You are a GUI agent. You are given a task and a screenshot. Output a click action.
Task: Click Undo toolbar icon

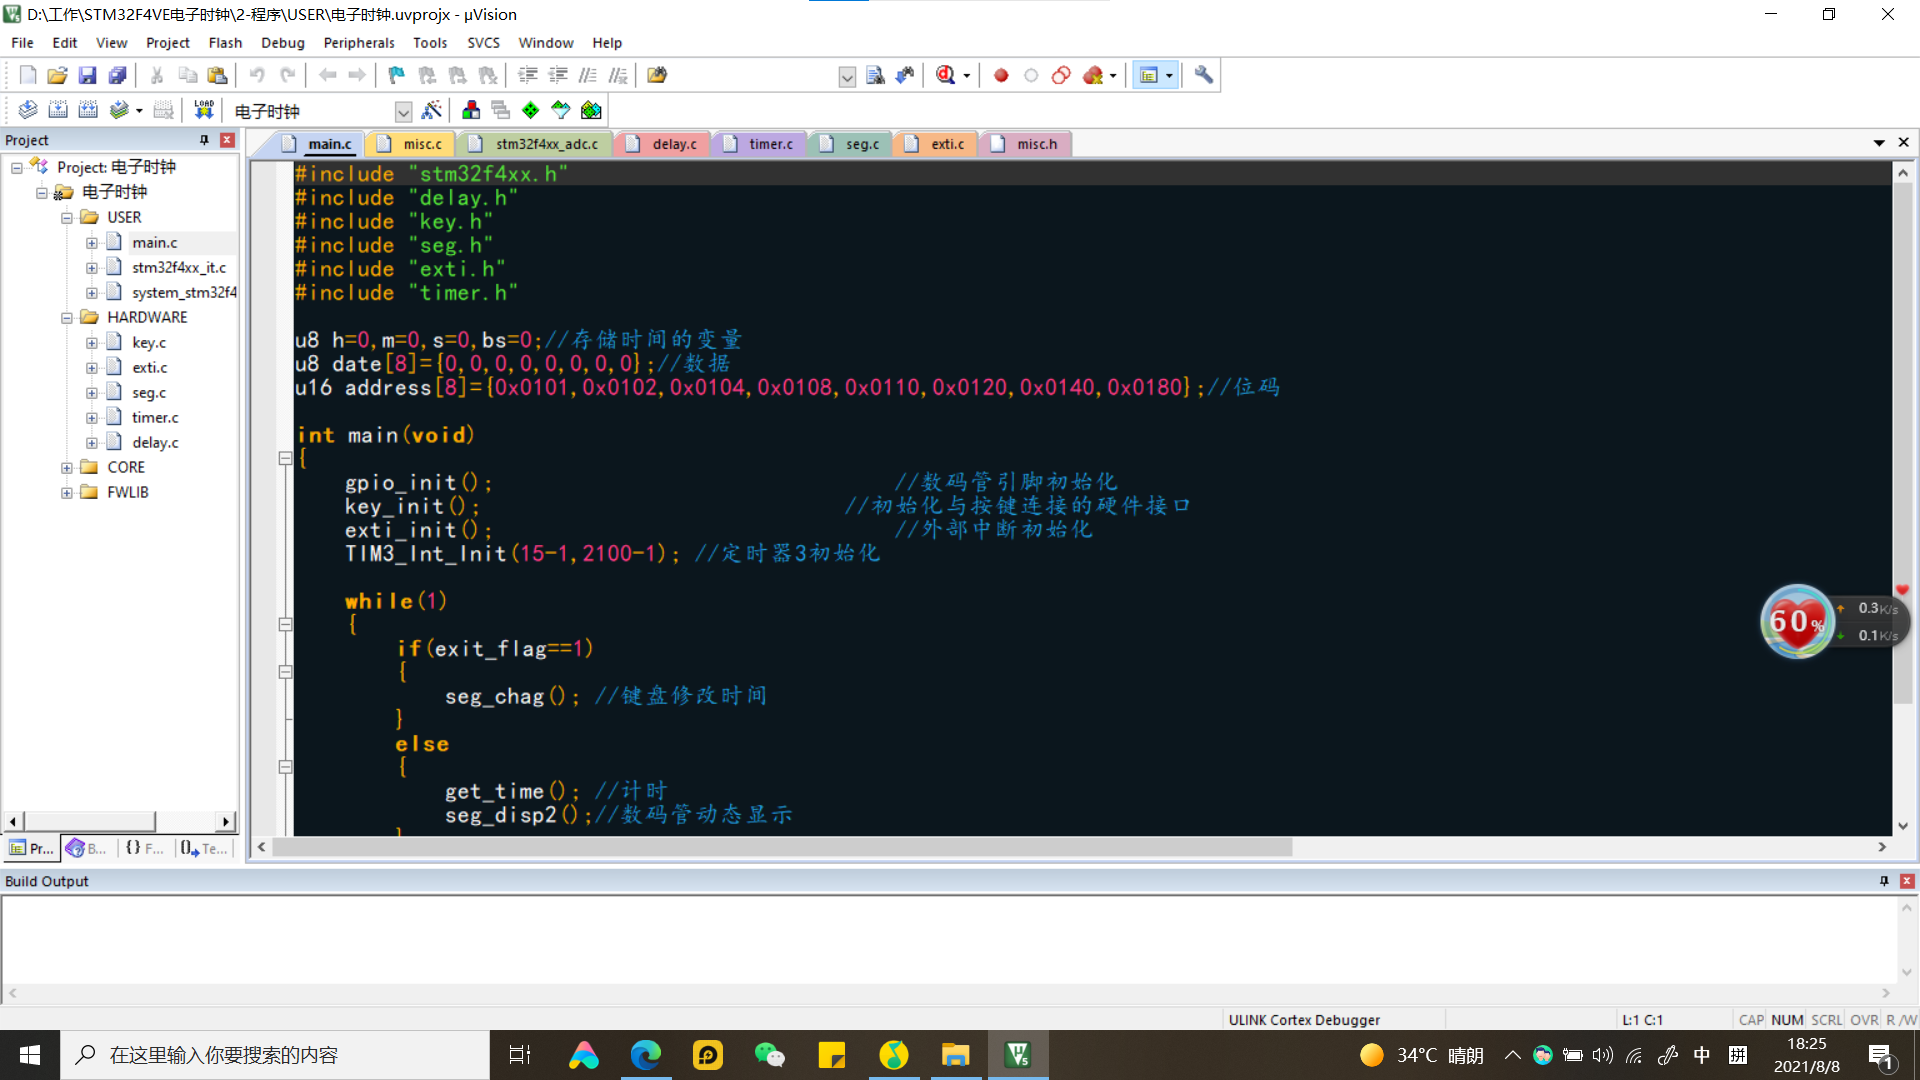coord(257,75)
